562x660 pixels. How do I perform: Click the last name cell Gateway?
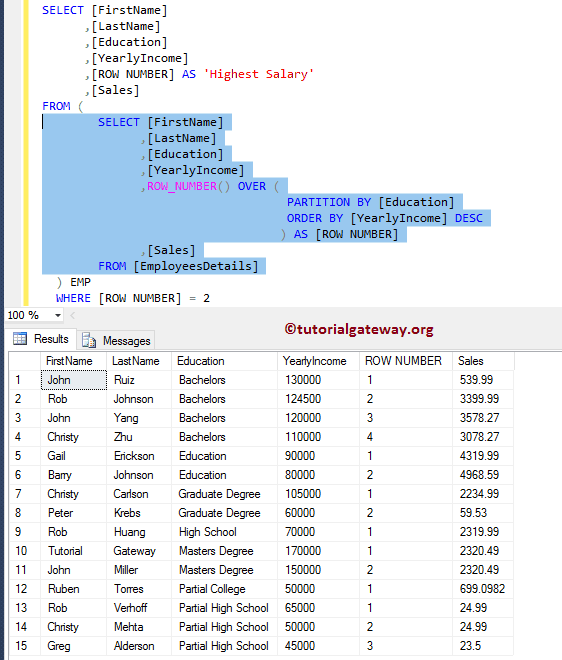click(x=139, y=551)
